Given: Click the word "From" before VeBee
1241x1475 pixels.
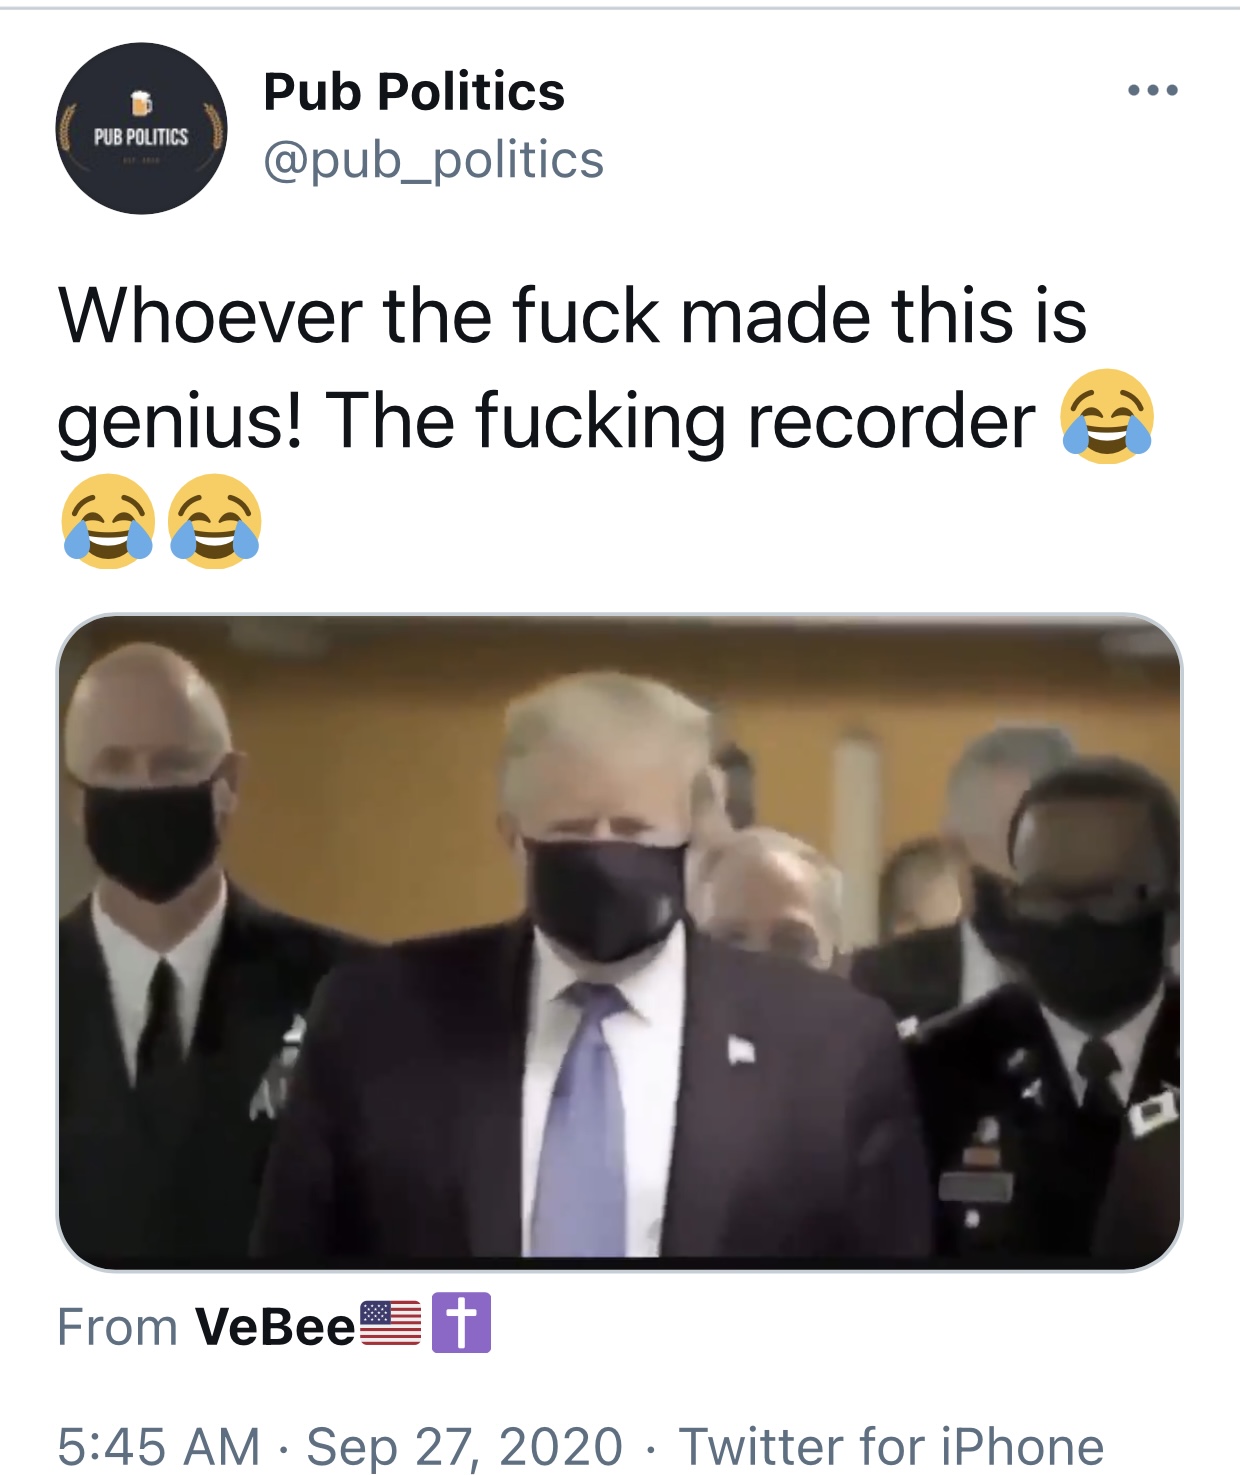Looking at the screenshot, I should point(117,1327).
